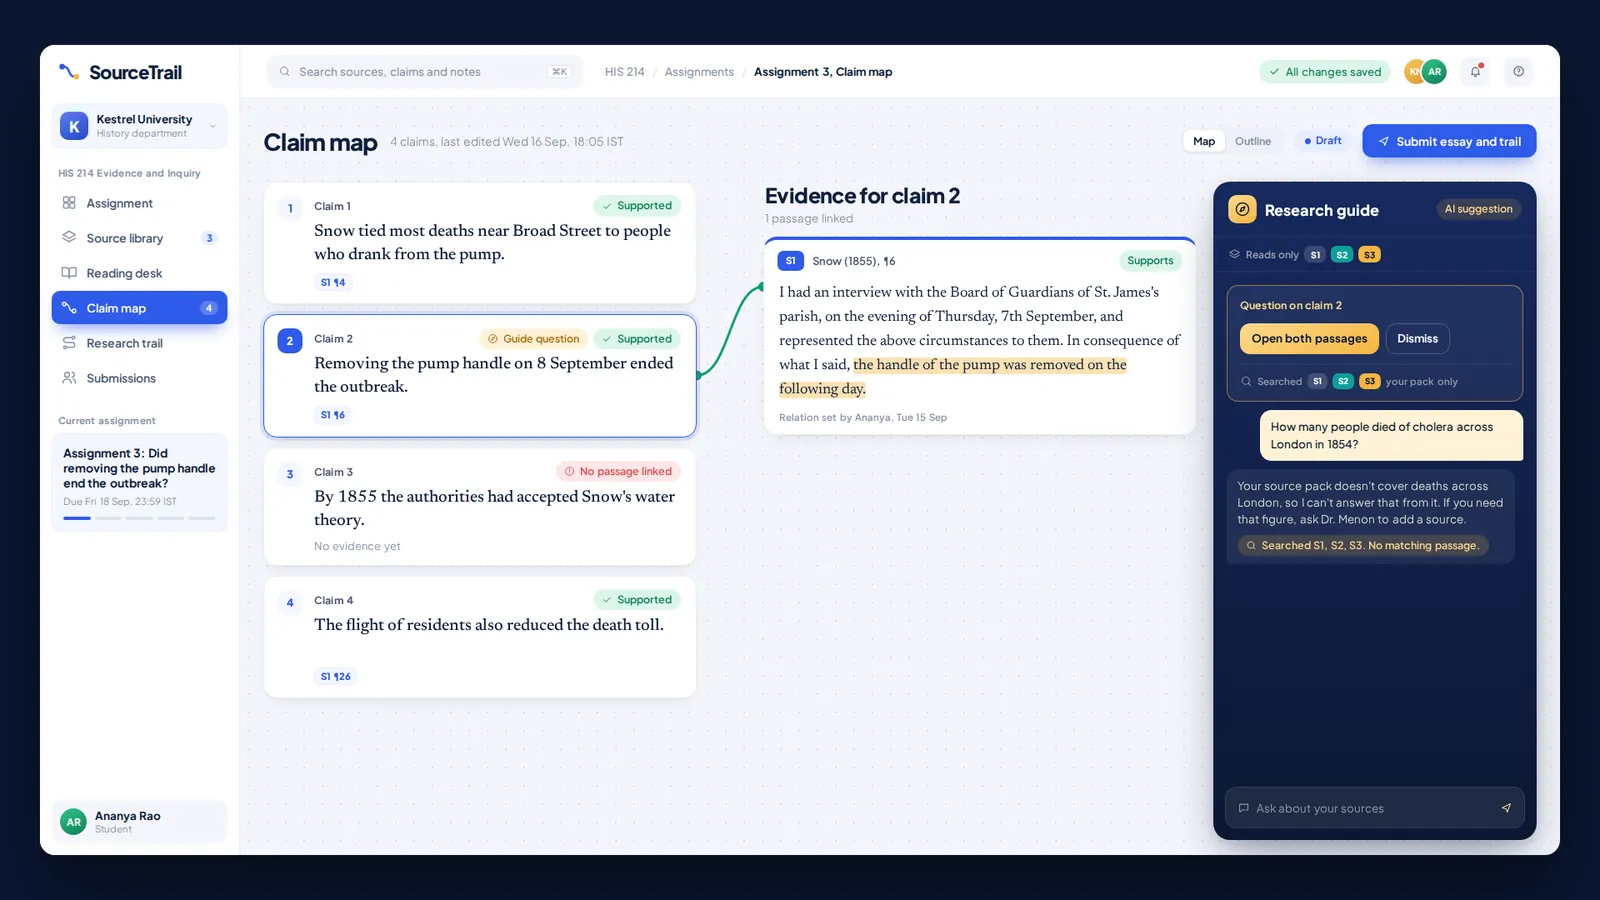Click the AR user avatar in header

click(1434, 72)
